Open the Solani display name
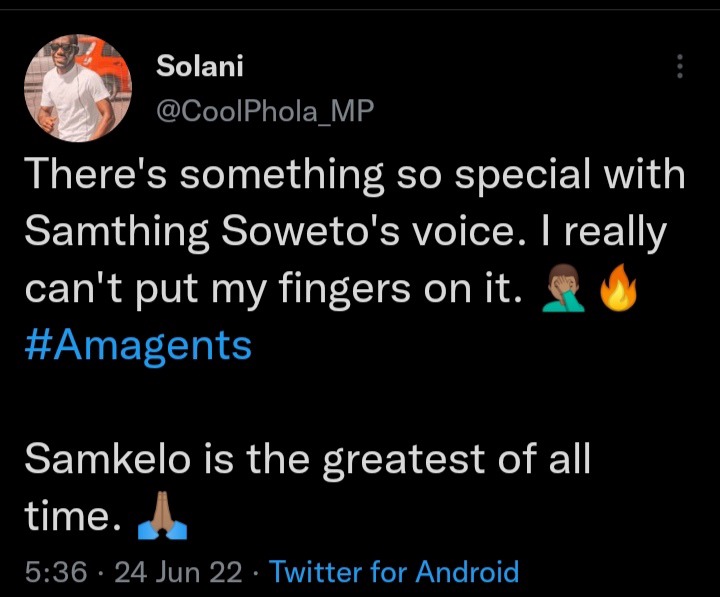Screen dimensions: 720x597 click(x=200, y=66)
